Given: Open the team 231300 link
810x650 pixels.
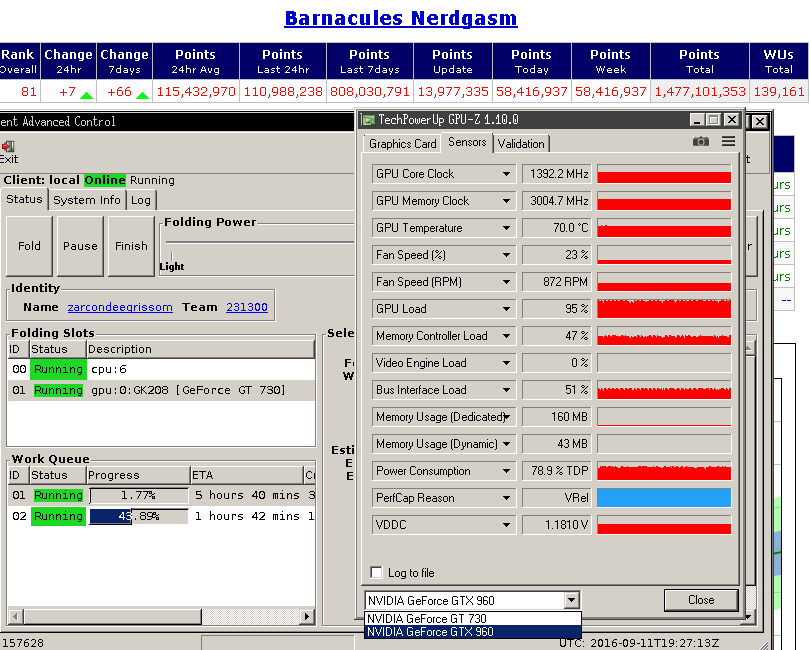Looking at the screenshot, I should pos(247,307).
